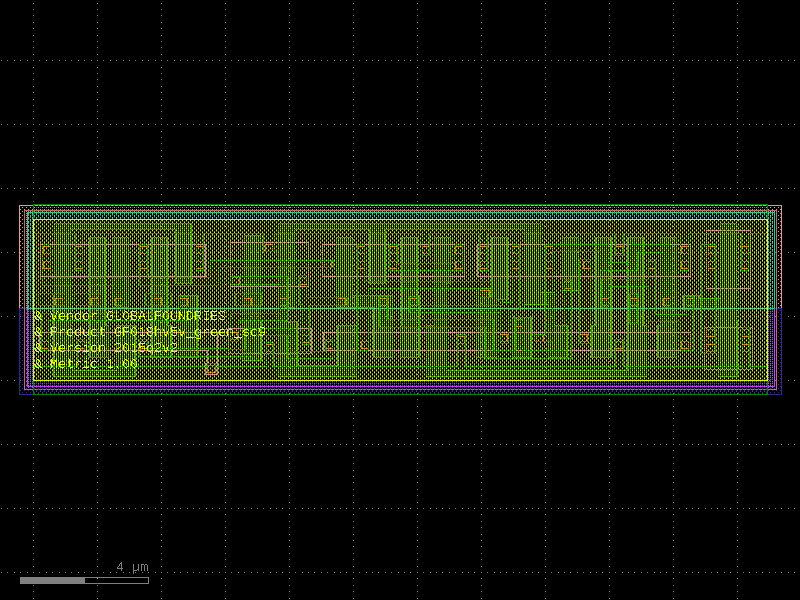Click the 4 µm scale bar
Screen dimensions: 800x600
[84, 580]
